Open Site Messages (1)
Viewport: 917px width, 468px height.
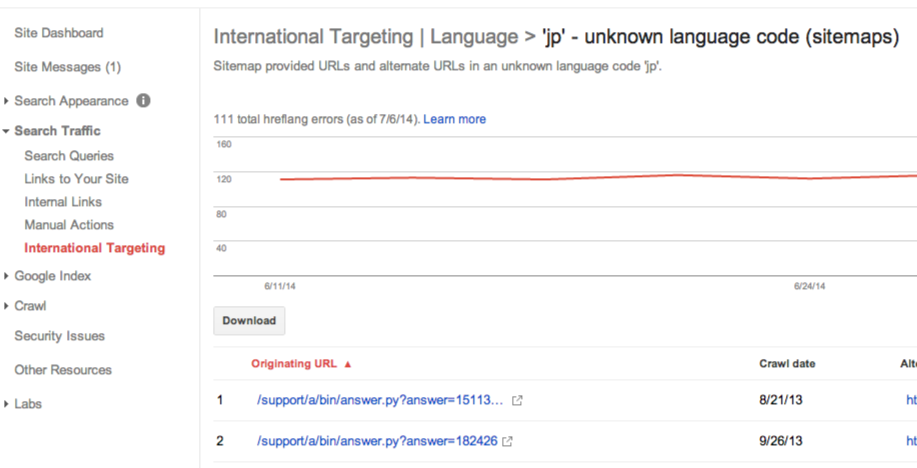[67, 67]
